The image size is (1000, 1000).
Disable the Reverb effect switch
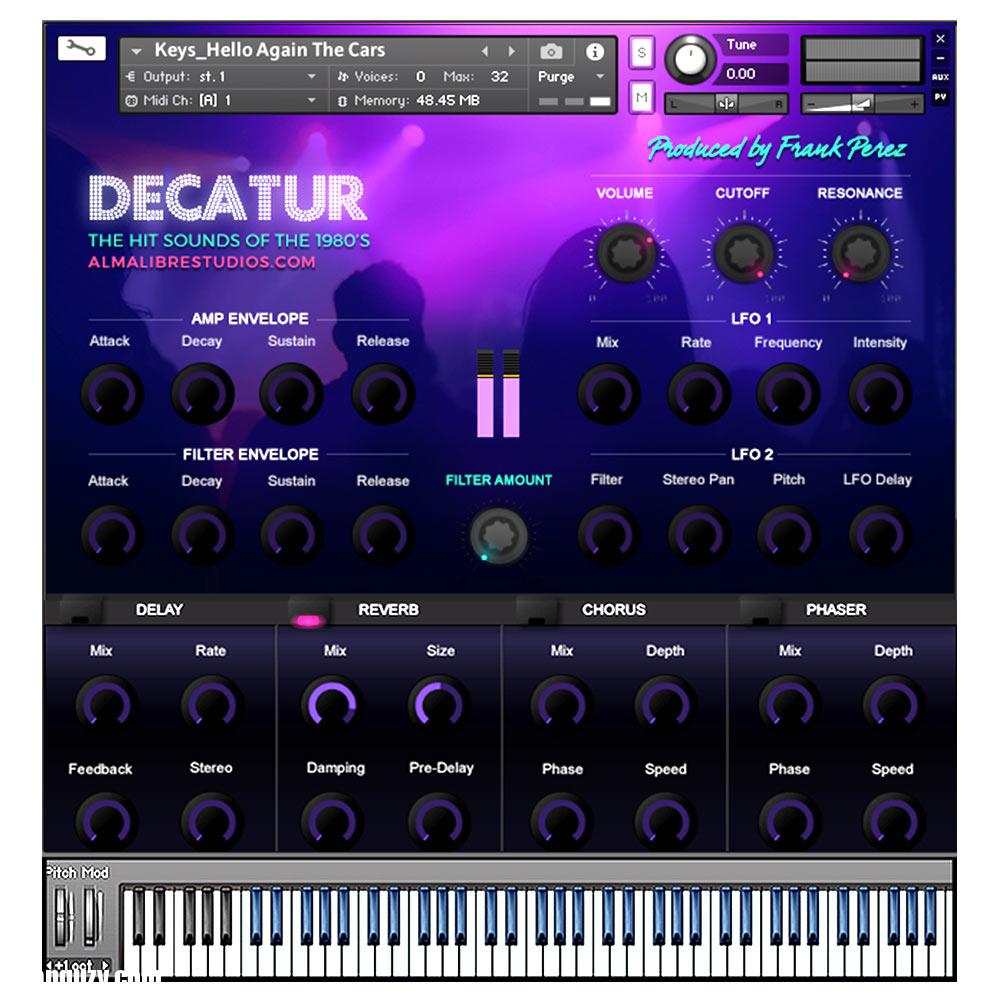(x=309, y=611)
